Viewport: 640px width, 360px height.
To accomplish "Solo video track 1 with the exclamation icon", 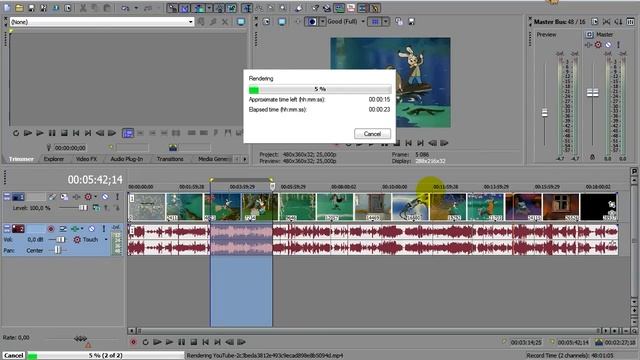I will click(x=117, y=197).
